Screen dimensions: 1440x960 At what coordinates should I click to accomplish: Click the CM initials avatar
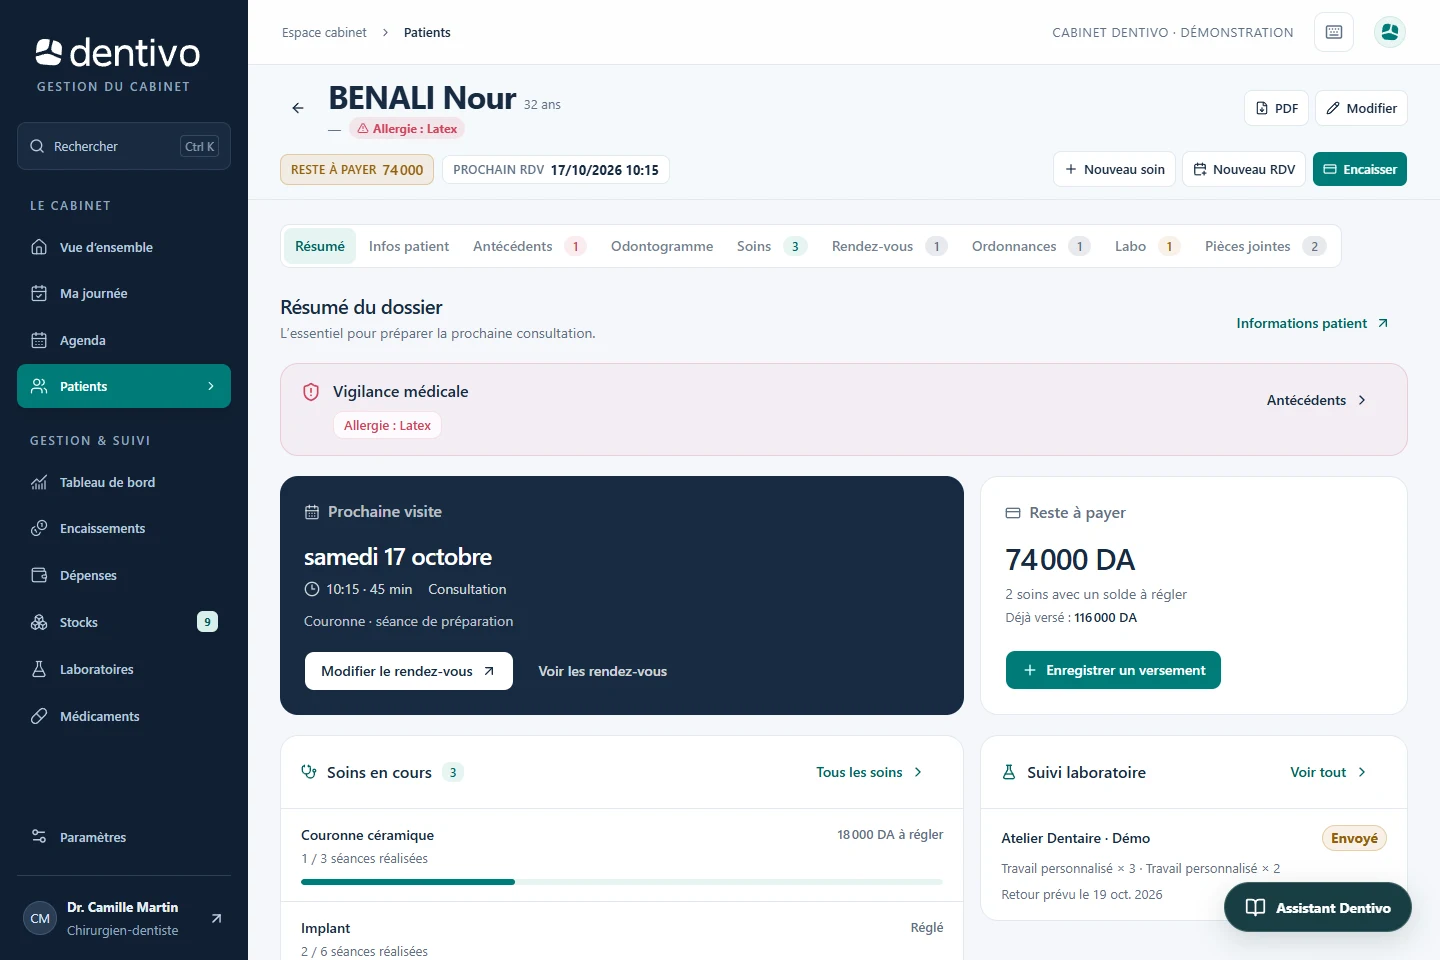pyautogui.click(x=40, y=918)
